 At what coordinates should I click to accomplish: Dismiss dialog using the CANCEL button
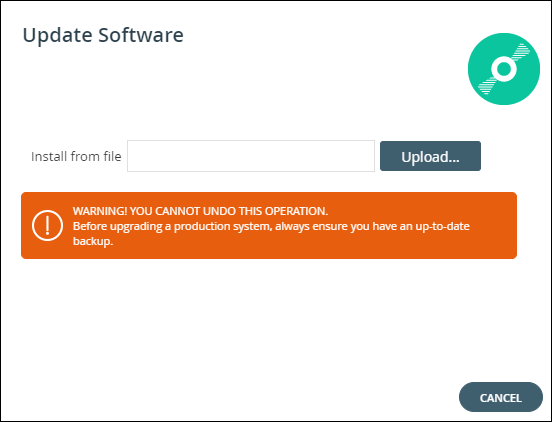[501, 397]
